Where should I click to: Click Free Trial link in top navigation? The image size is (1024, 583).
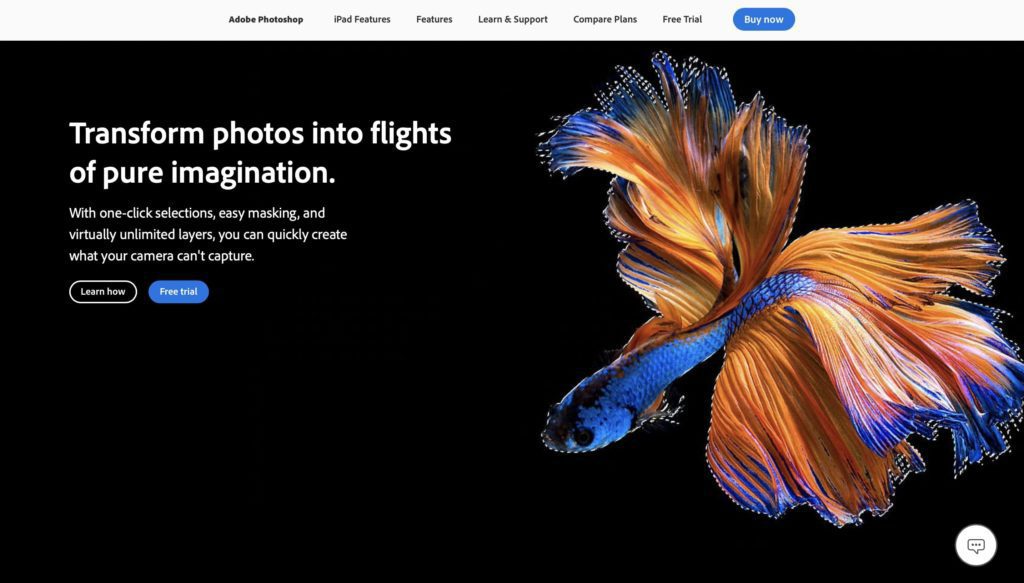tap(682, 20)
